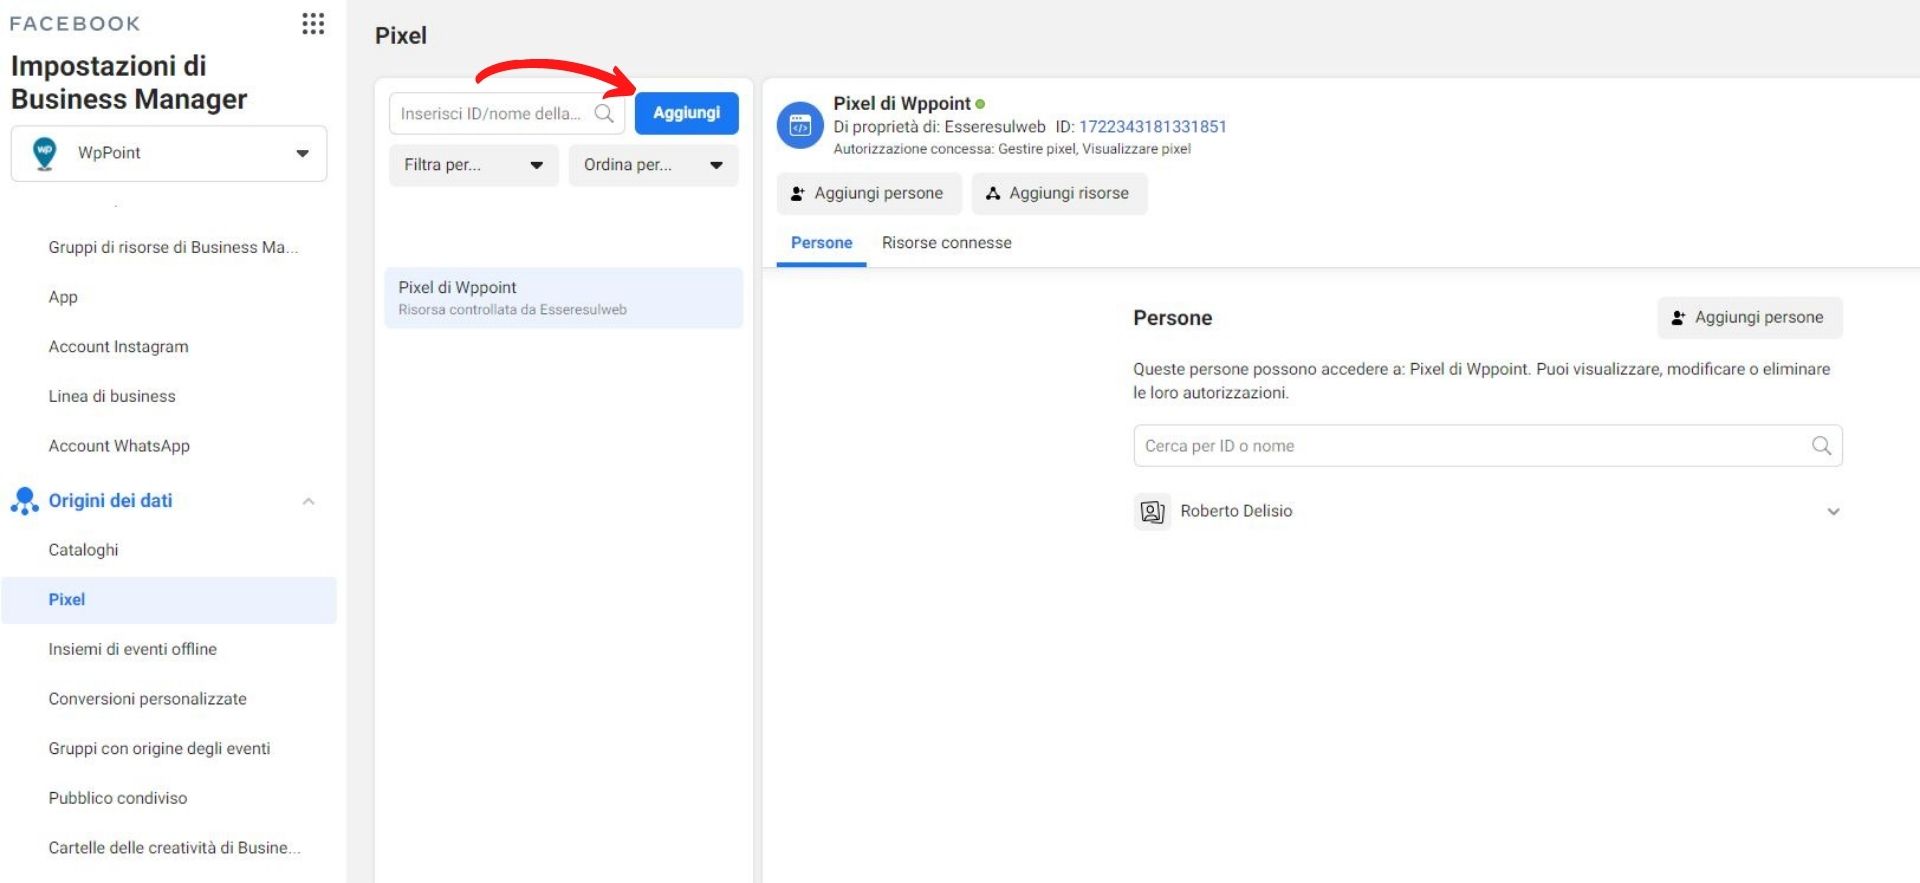Click Aggiungi persone in the Persone section

(x=1749, y=318)
